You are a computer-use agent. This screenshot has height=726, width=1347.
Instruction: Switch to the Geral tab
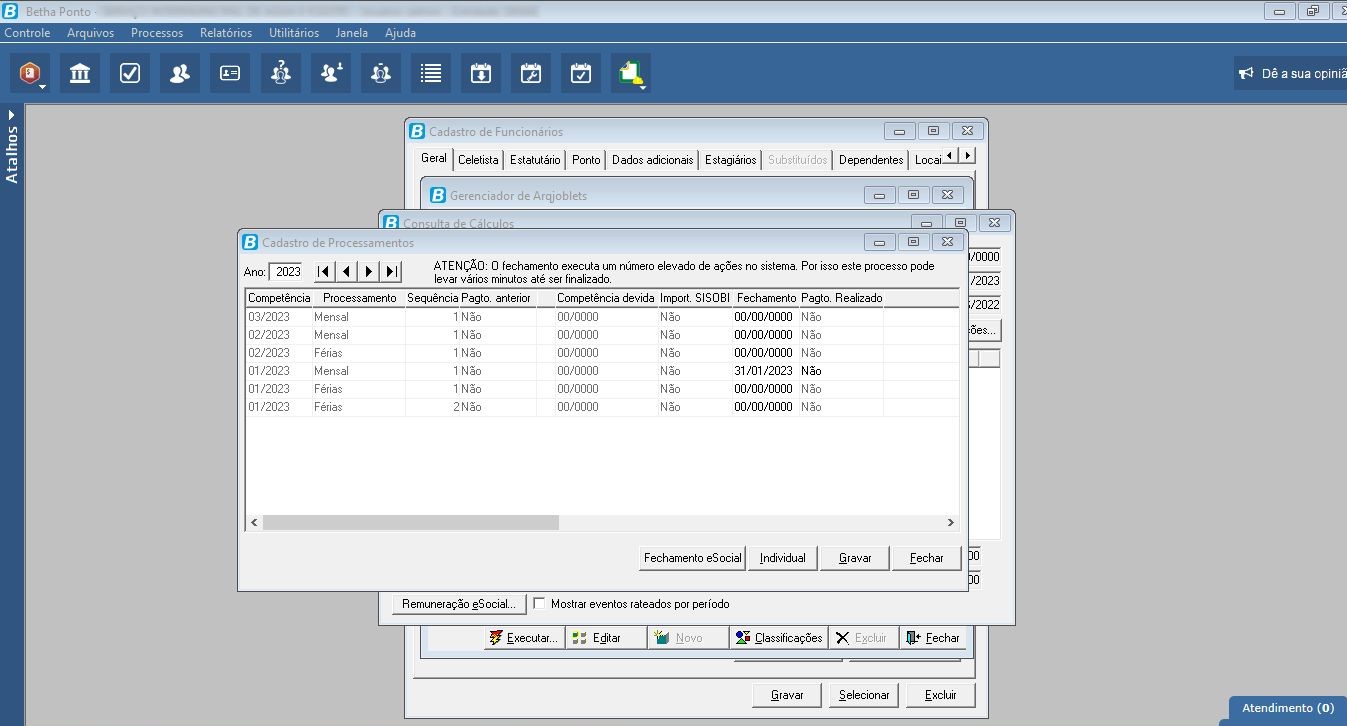(x=434, y=159)
